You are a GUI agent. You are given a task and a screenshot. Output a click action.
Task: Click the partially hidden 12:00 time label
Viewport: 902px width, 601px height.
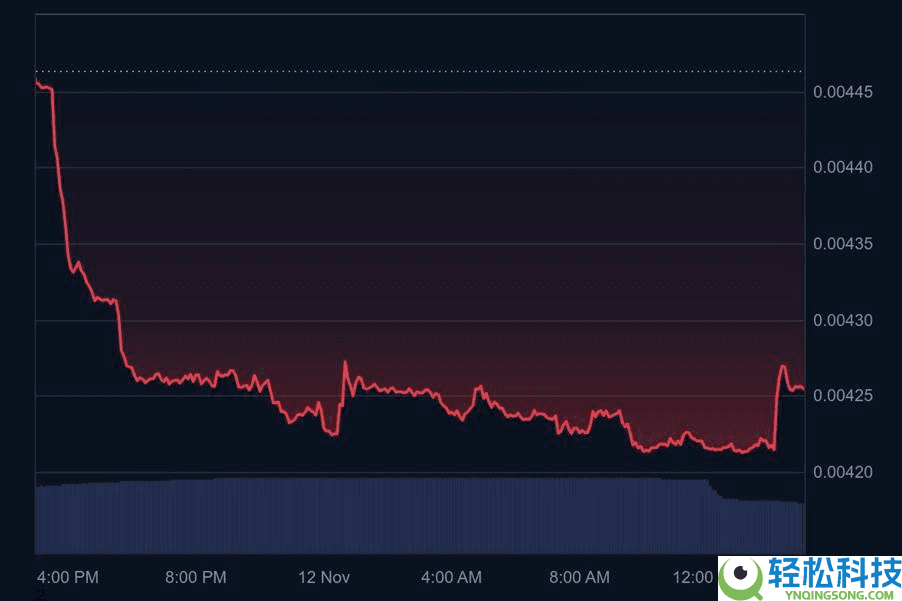pyautogui.click(x=694, y=577)
